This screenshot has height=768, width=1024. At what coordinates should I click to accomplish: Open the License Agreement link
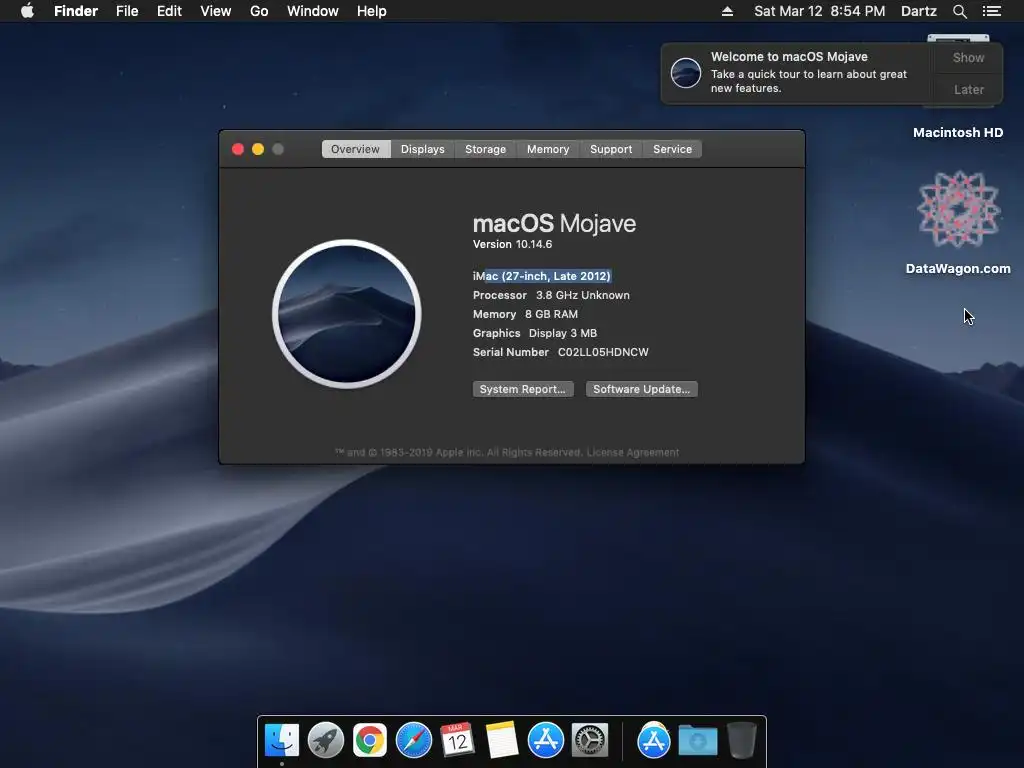tap(633, 453)
